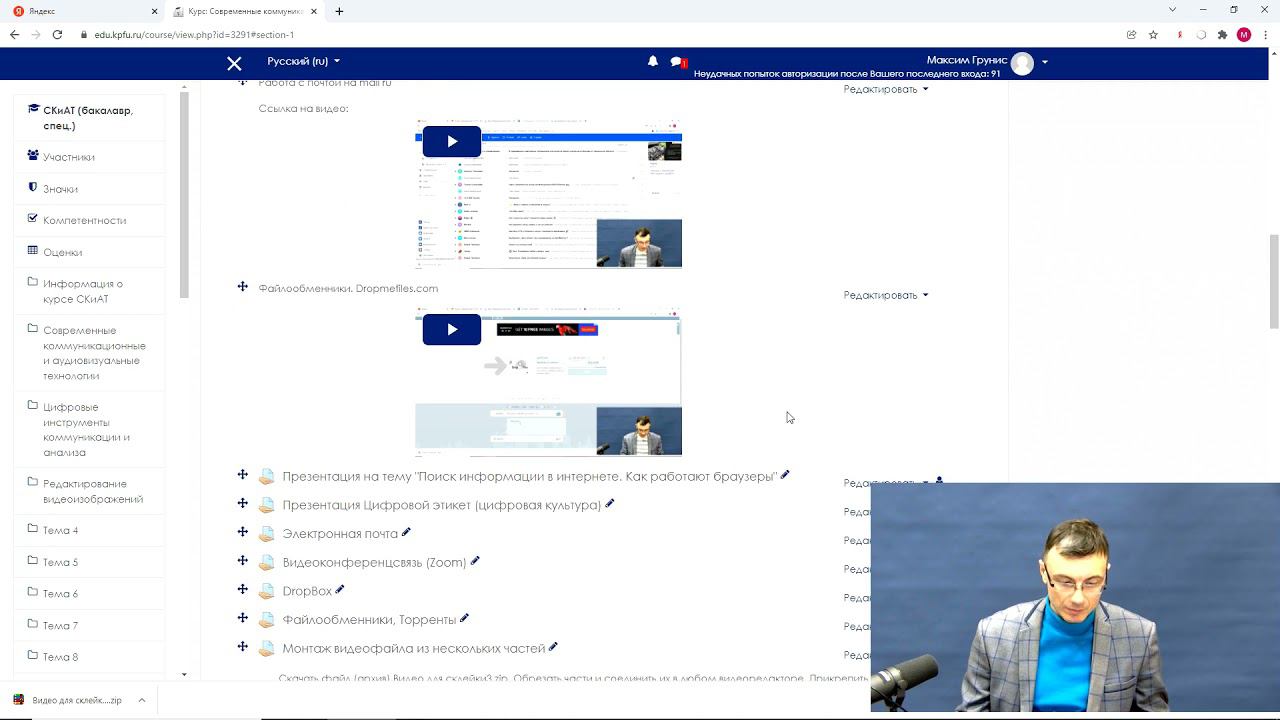Image resolution: width=1280 pixels, height=720 pixels.
Task: Open Файлообменники, Торренты assignment
Action: pos(369,620)
